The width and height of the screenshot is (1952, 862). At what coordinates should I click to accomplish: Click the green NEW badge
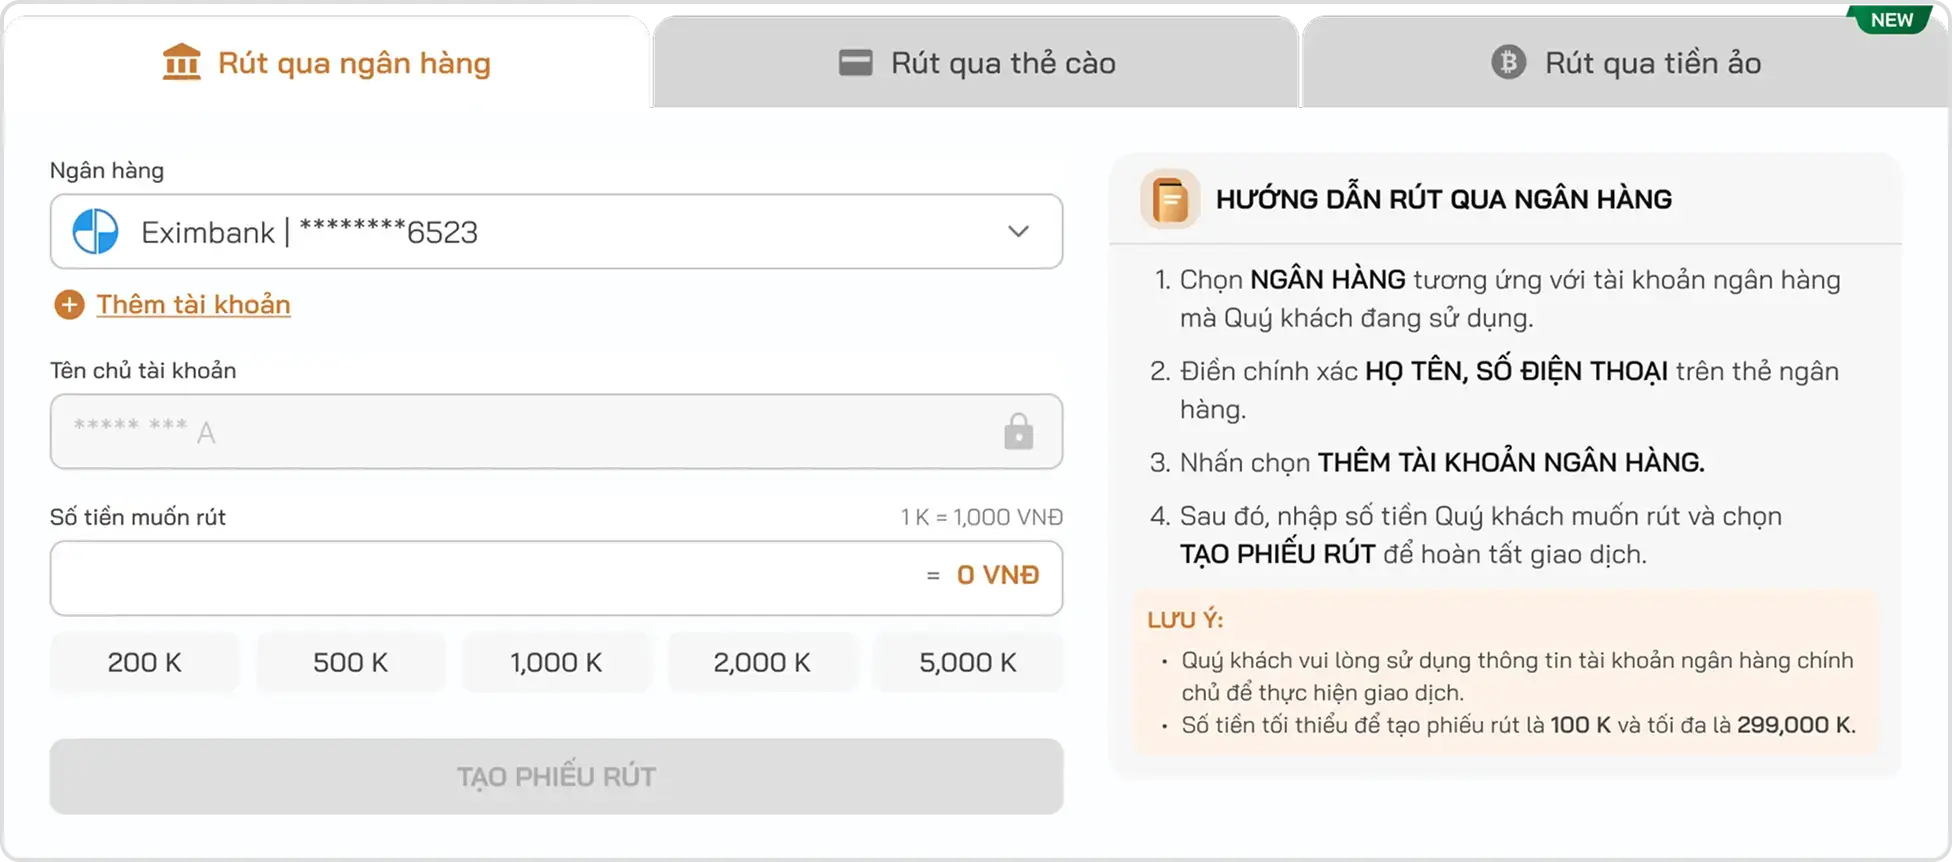(x=1890, y=20)
